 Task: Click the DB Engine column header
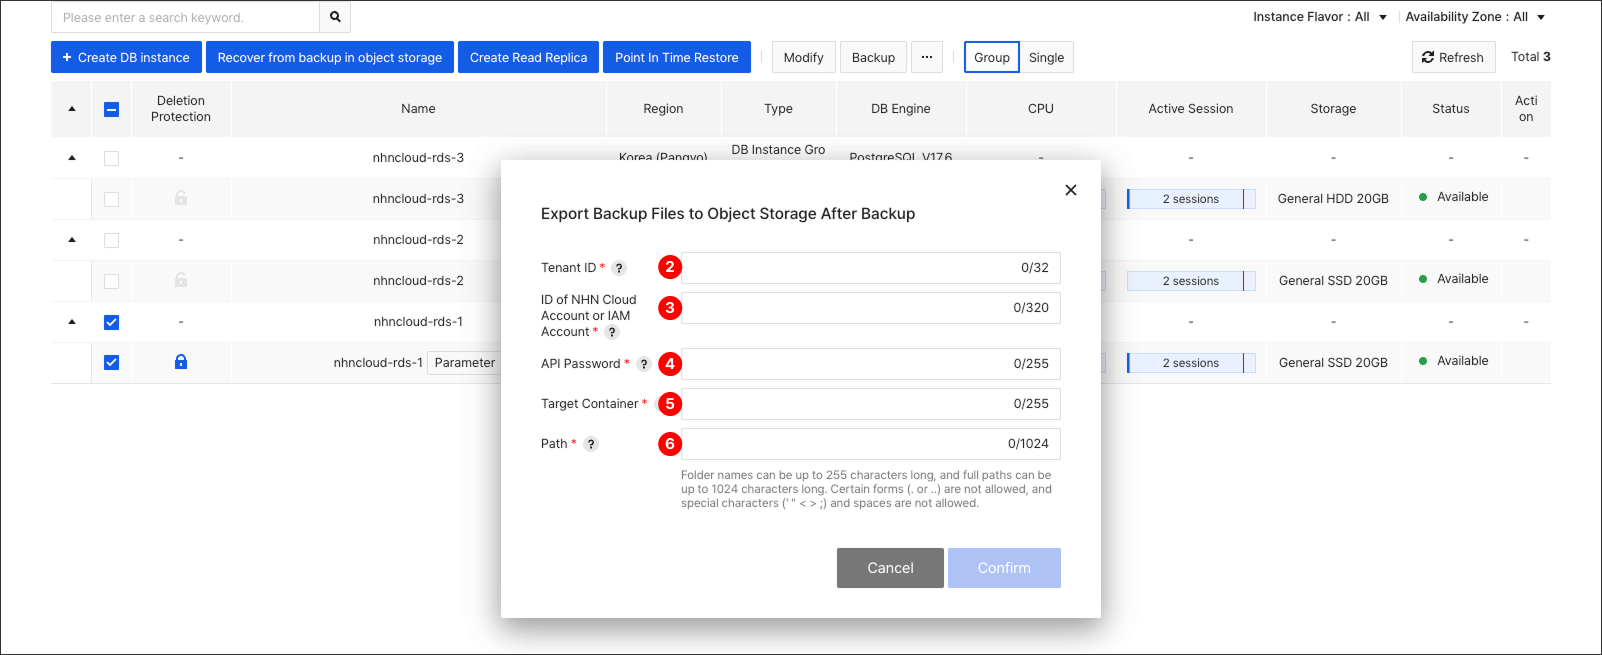coord(900,109)
